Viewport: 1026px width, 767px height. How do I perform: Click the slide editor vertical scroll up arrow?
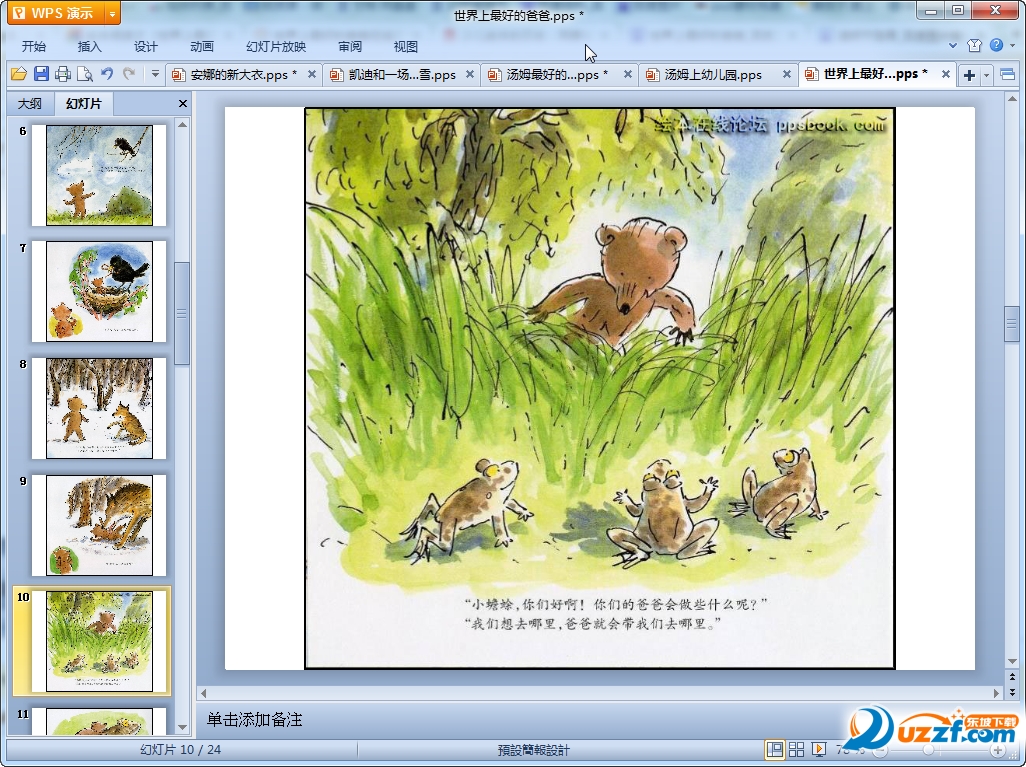click(1012, 99)
